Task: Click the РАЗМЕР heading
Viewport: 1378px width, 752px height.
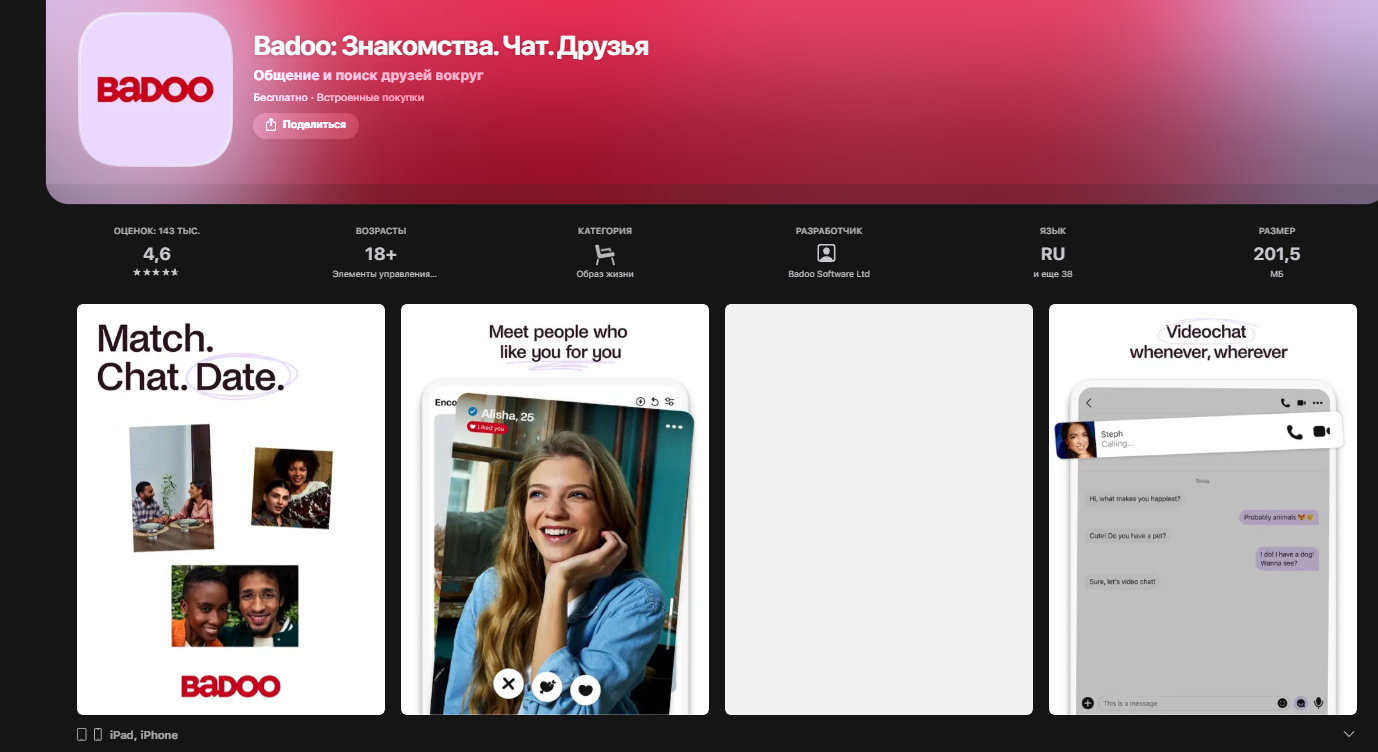Action: (x=1277, y=231)
